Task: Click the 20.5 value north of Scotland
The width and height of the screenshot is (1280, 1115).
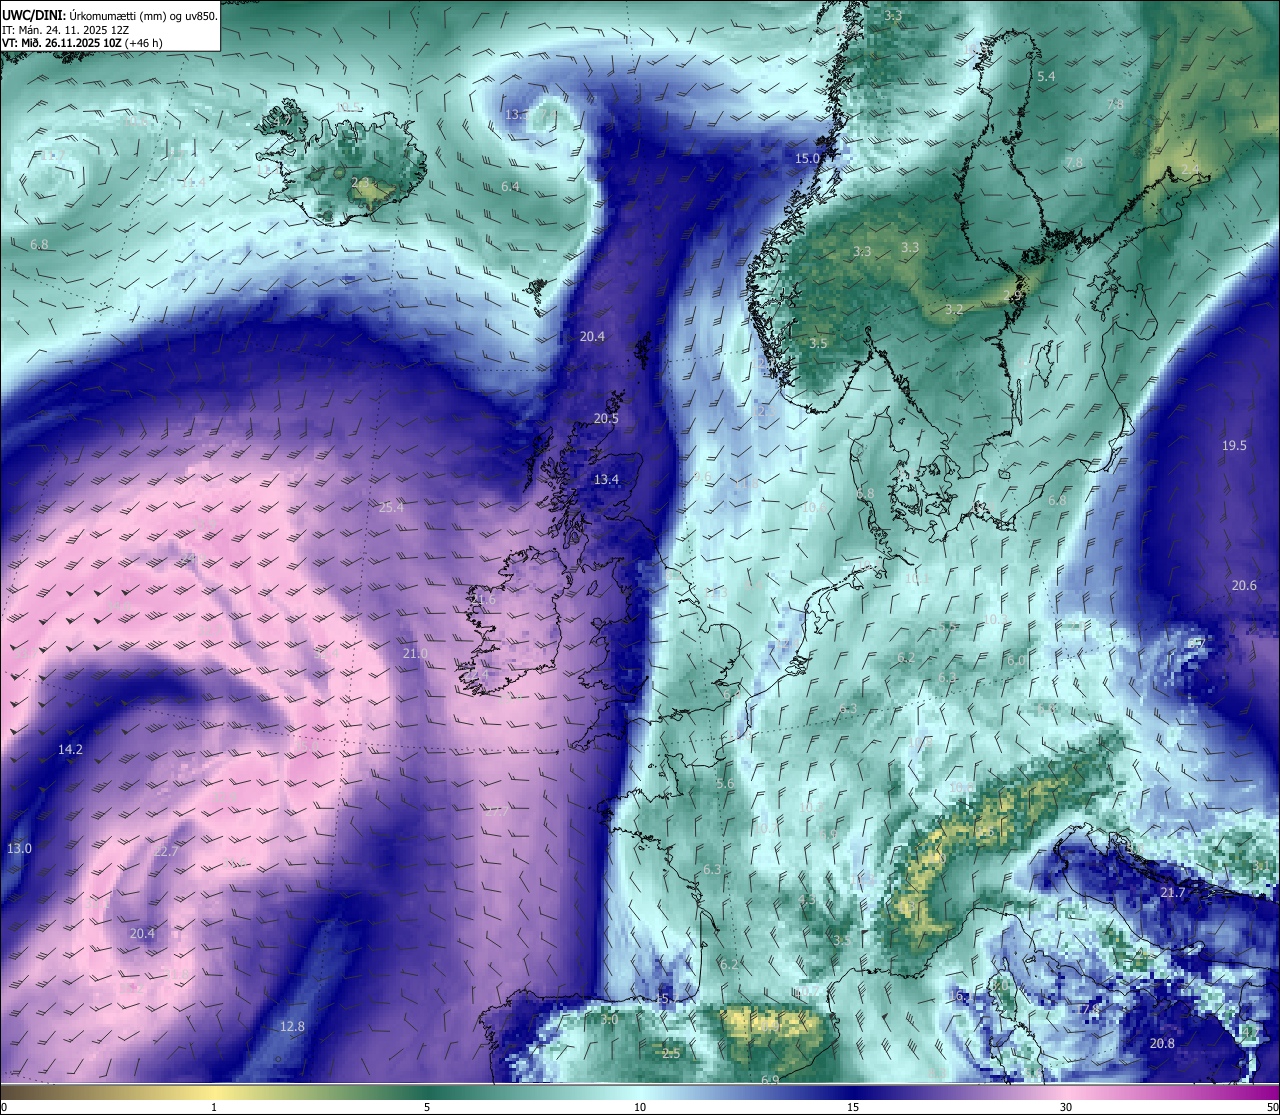Action: tap(606, 419)
